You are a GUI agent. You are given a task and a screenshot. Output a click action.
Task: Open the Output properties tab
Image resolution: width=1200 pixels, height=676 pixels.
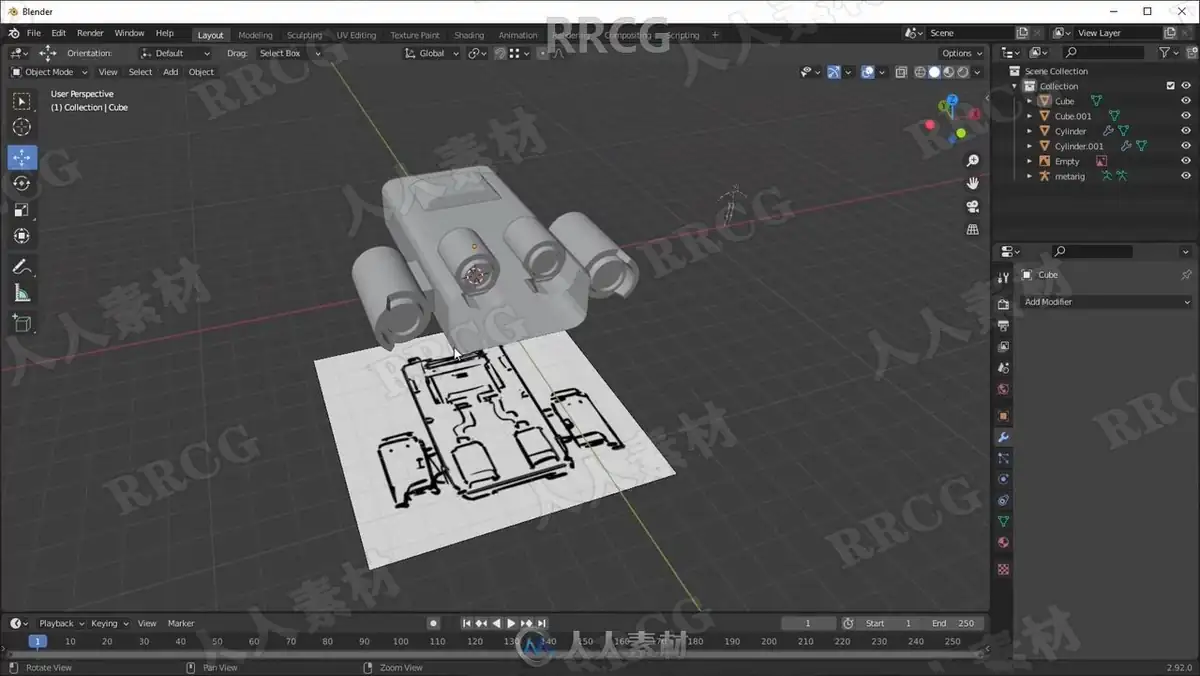coord(1003,325)
